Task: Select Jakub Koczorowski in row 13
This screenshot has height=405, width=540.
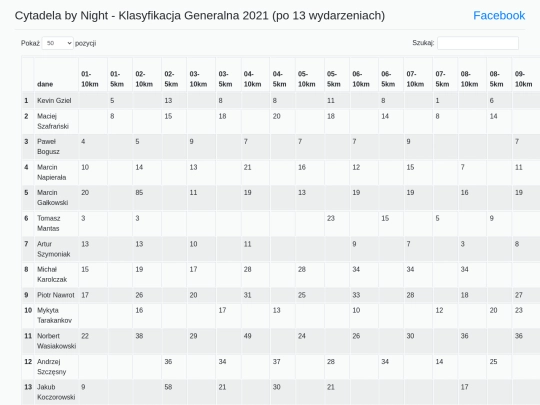Action: (56, 392)
